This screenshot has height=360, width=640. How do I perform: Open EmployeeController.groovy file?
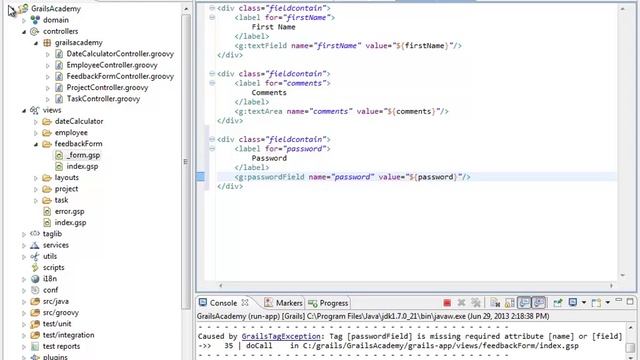(x=112, y=65)
